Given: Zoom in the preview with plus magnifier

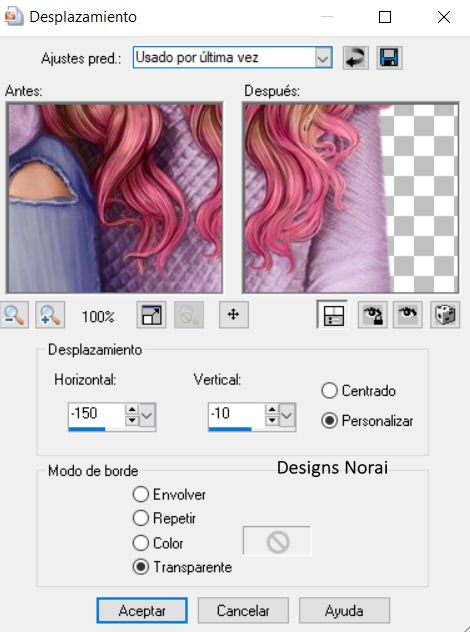Looking at the screenshot, I should (50, 315).
